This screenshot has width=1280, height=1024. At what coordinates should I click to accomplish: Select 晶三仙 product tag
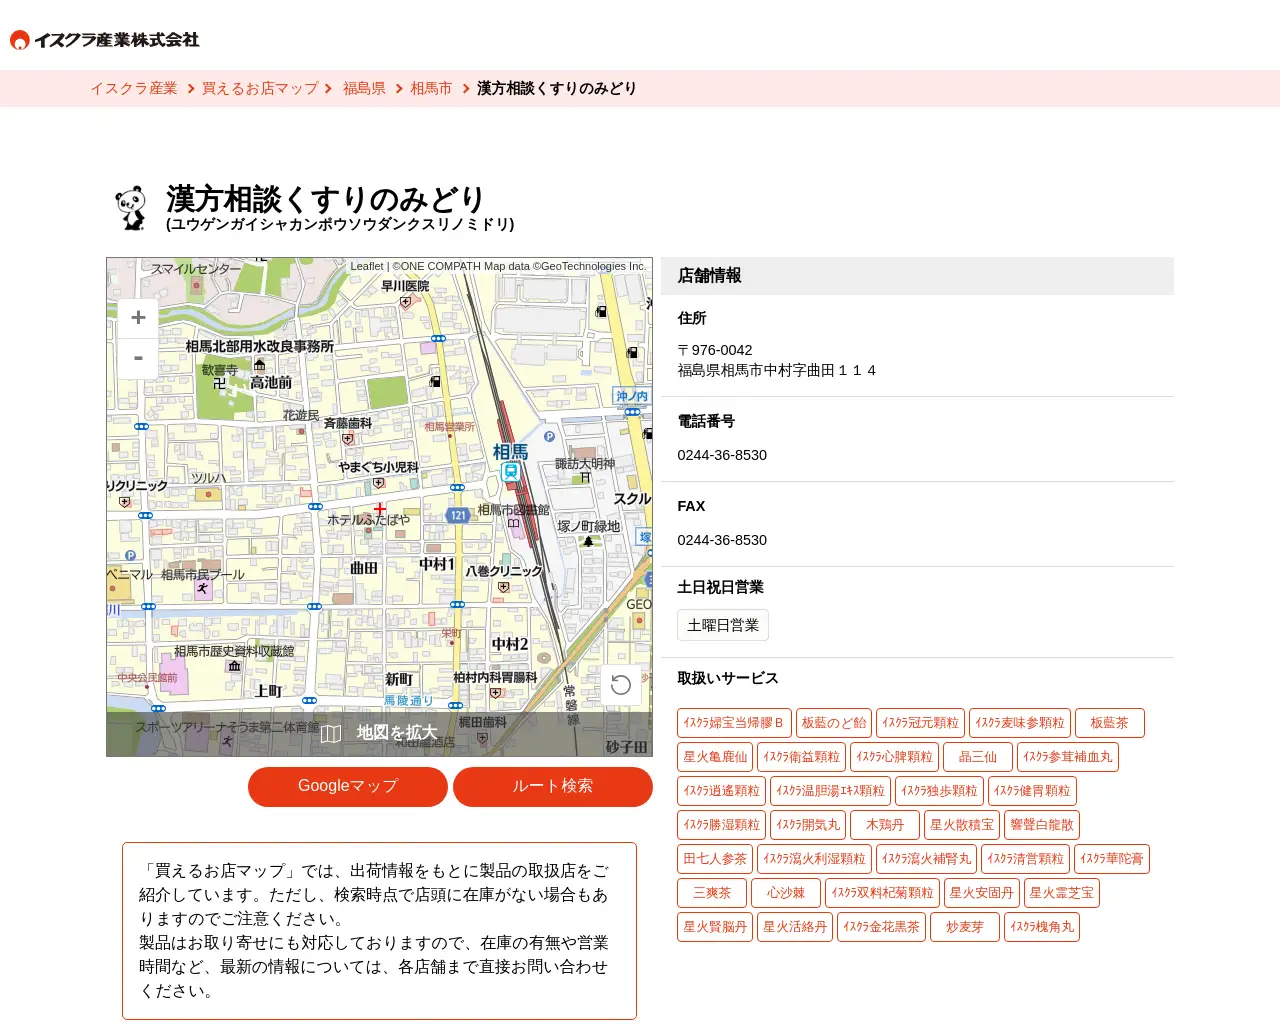[978, 757]
